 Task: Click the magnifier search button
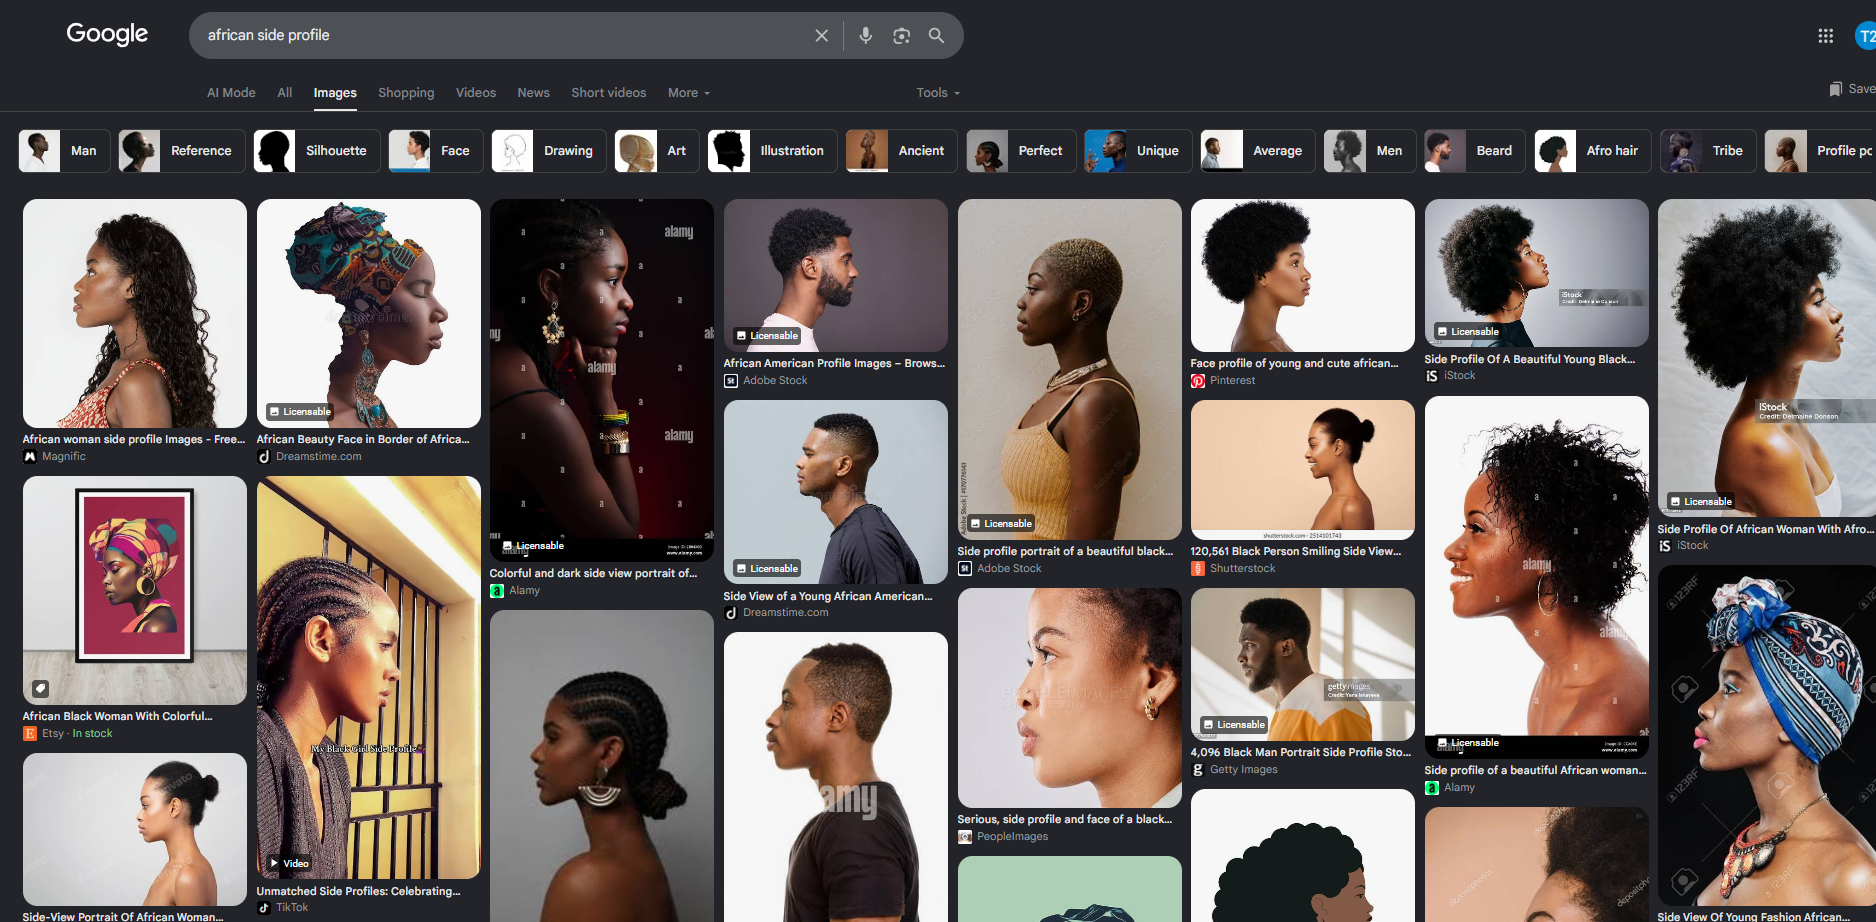936,35
